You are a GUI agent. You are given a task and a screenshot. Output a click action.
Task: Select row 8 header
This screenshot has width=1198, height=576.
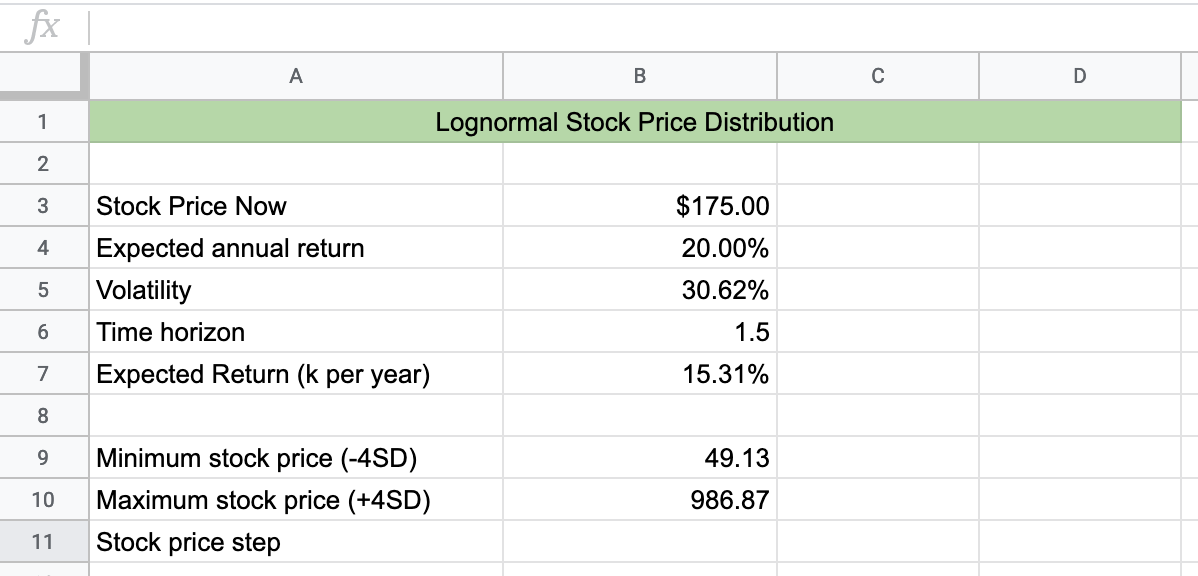[44, 416]
